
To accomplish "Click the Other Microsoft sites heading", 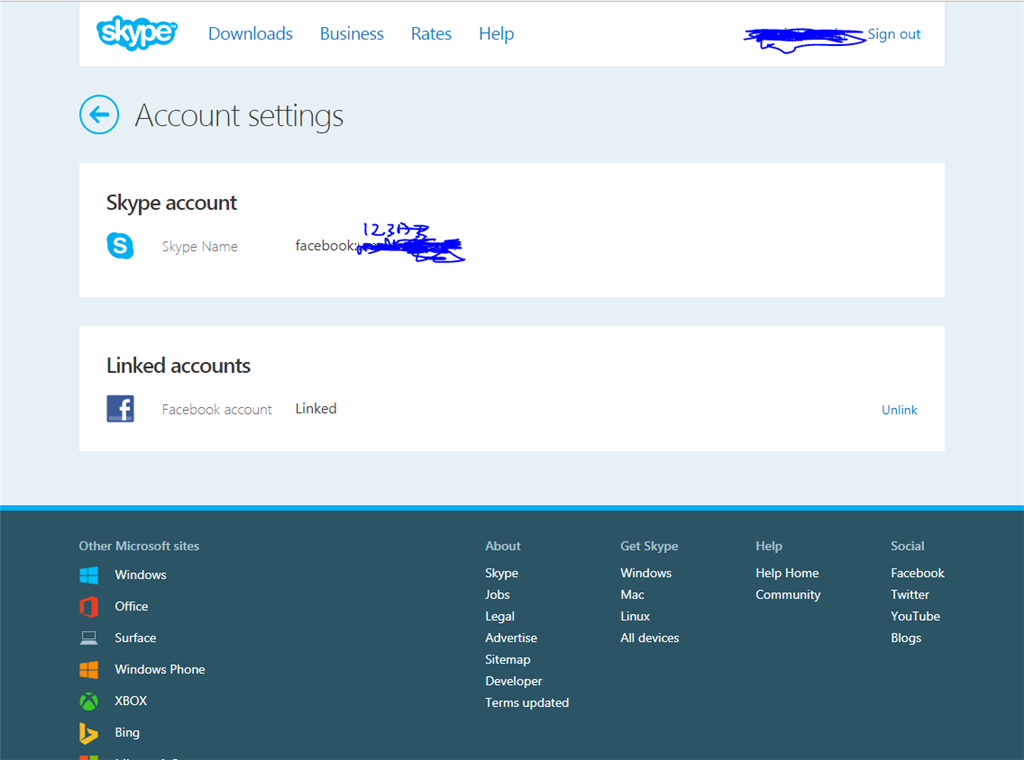I will [x=139, y=546].
